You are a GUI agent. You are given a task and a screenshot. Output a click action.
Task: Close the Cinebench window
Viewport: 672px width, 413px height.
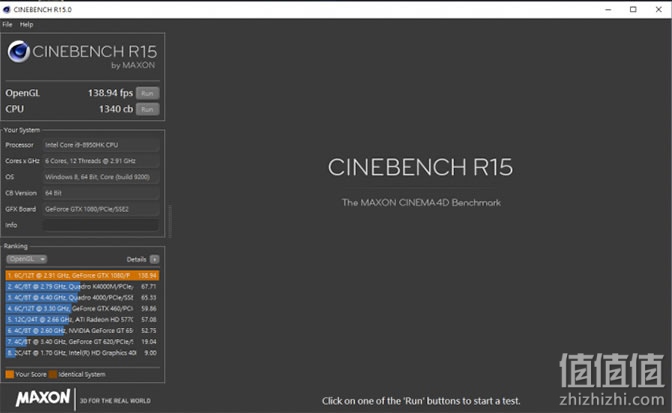(659, 9)
